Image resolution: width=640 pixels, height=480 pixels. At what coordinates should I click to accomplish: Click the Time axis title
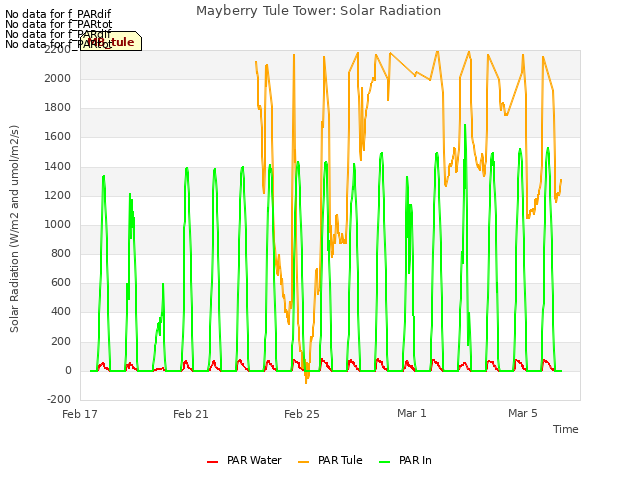click(566, 429)
